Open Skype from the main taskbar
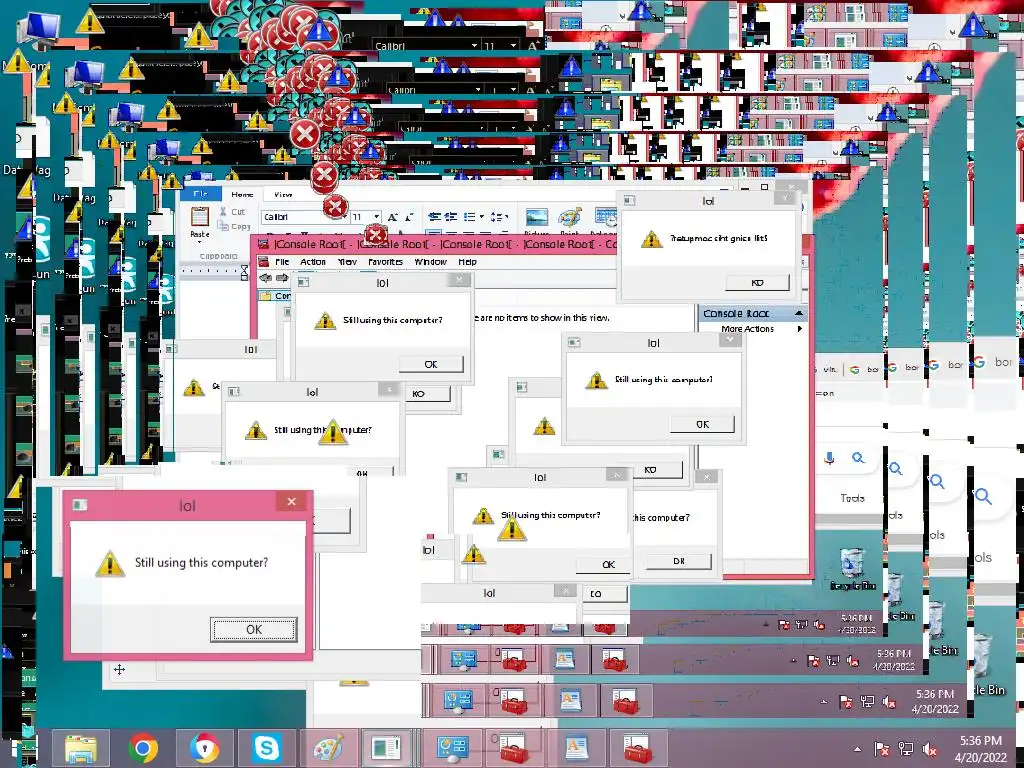The image size is (1024, 768). click(266, 748)
